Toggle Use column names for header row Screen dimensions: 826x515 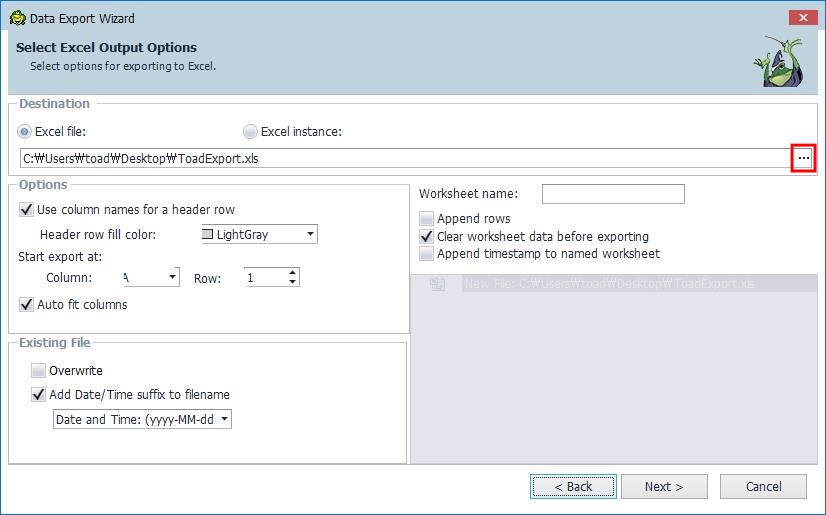point(26,210)
